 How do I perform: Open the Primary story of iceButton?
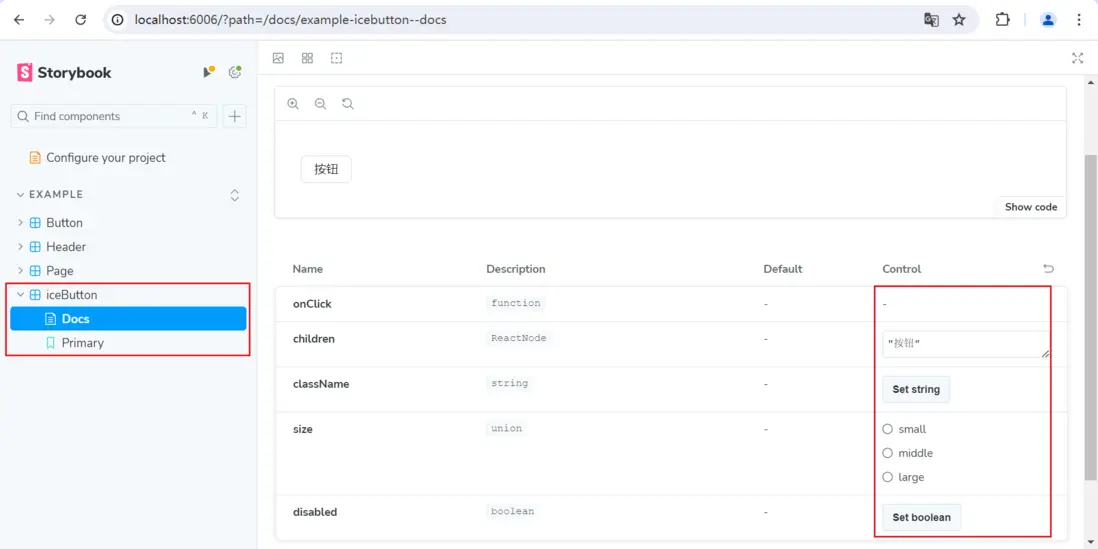coord(82,343)
